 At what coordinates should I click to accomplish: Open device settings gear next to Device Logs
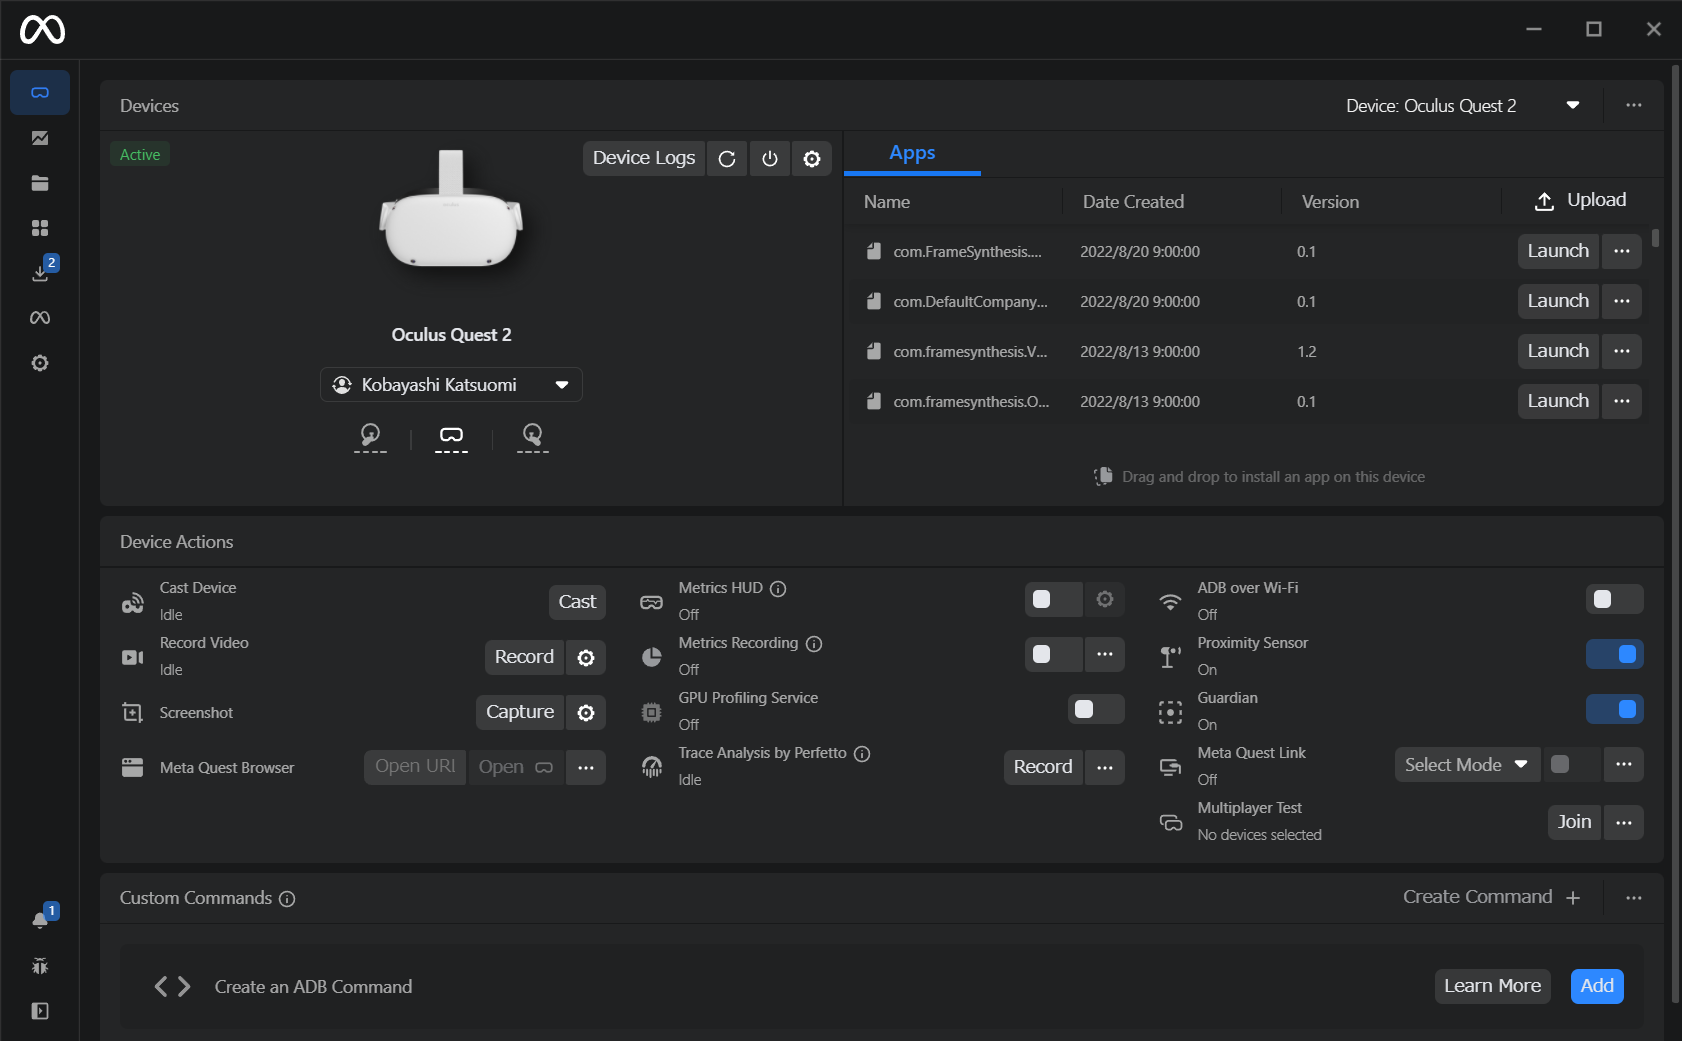[x=812, y=158]
